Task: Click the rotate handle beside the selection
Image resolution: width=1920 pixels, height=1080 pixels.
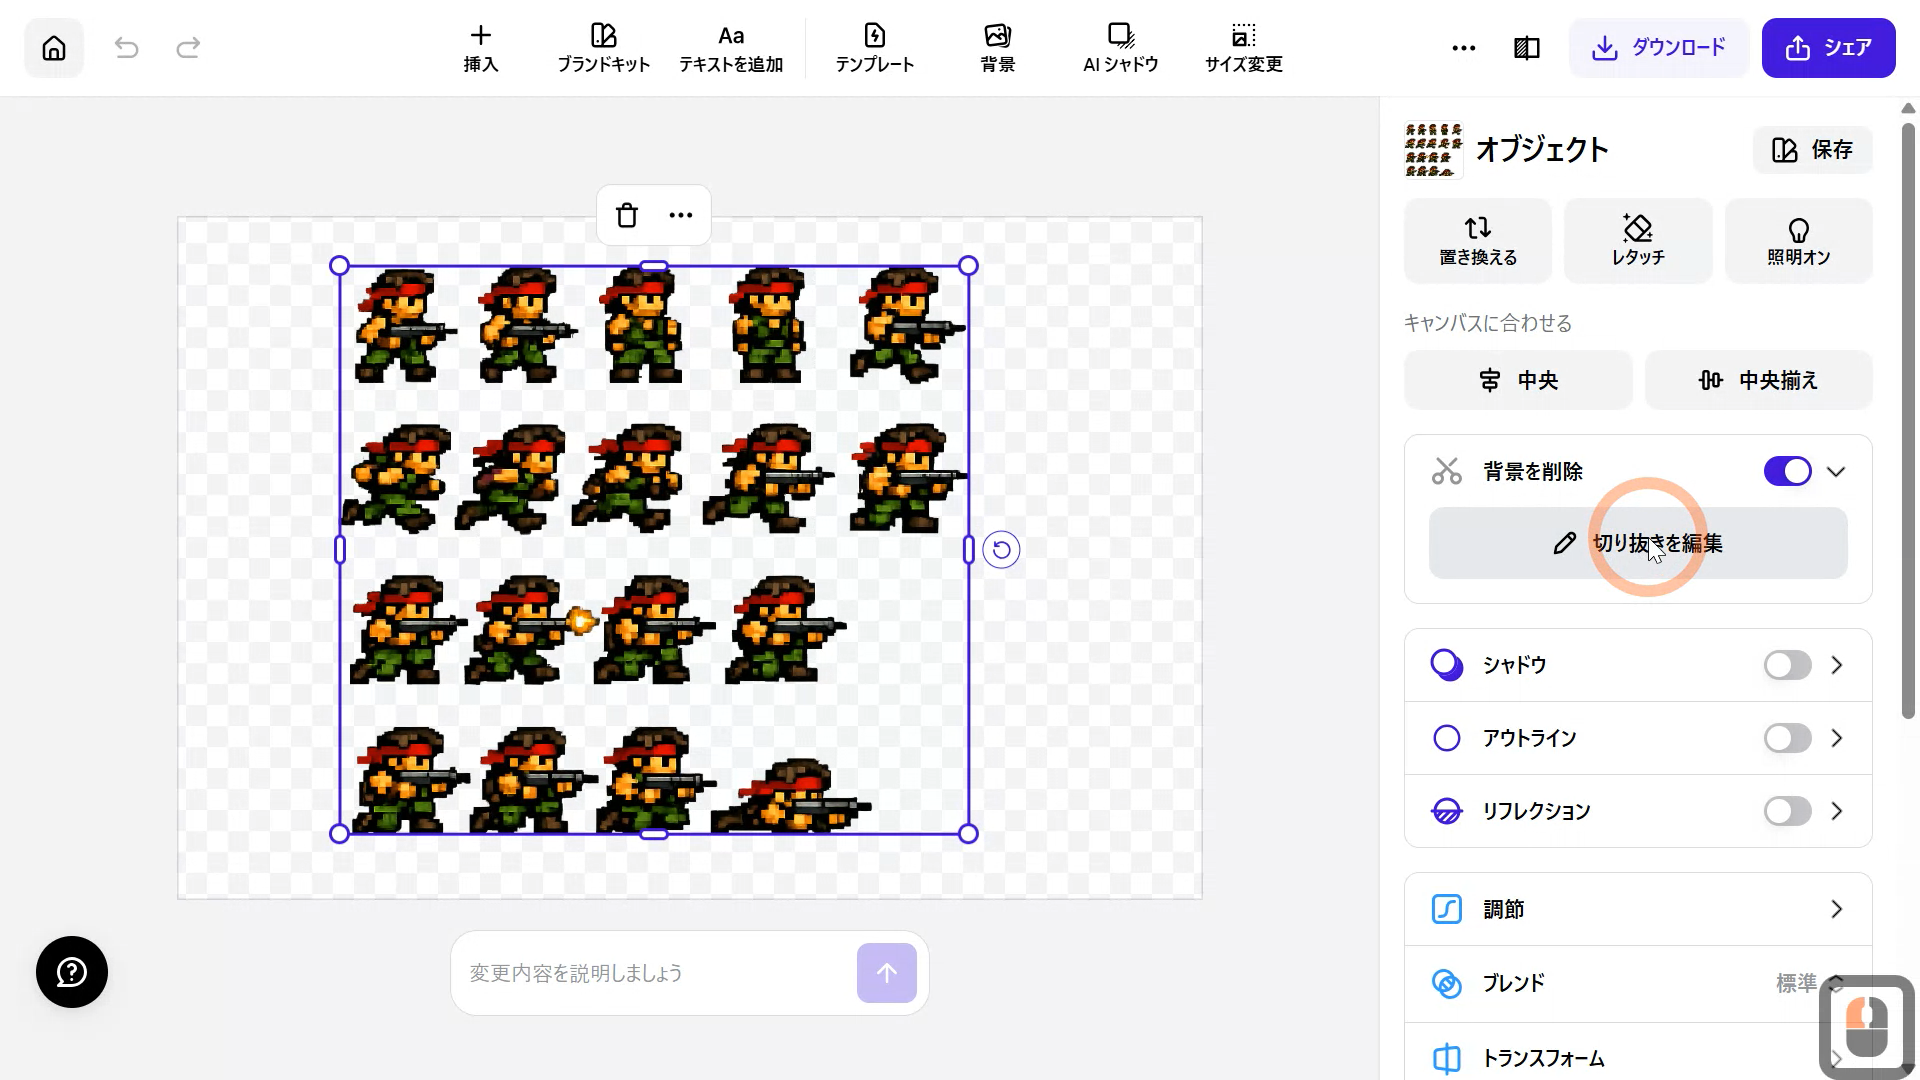Action: pos(1001,549)
